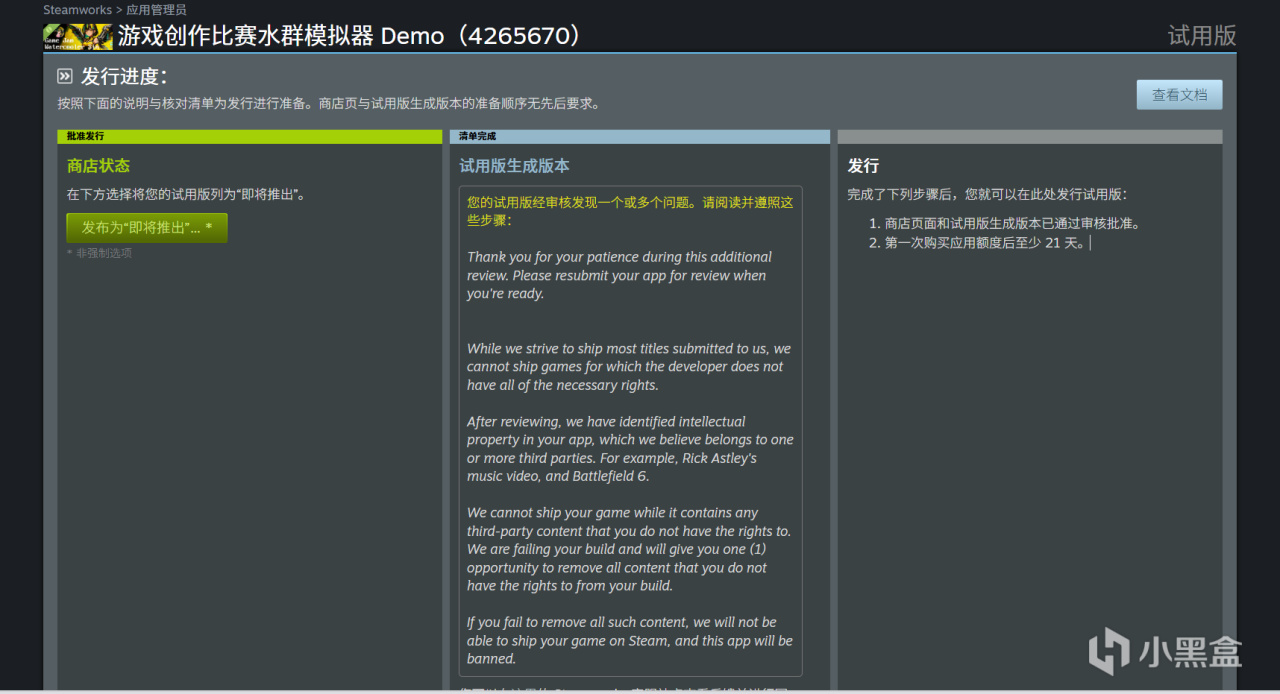This screenshot has width=1280, height=694.
Task: Collapse the 发行进度 section arrow icon
Action: coord(65,76)
